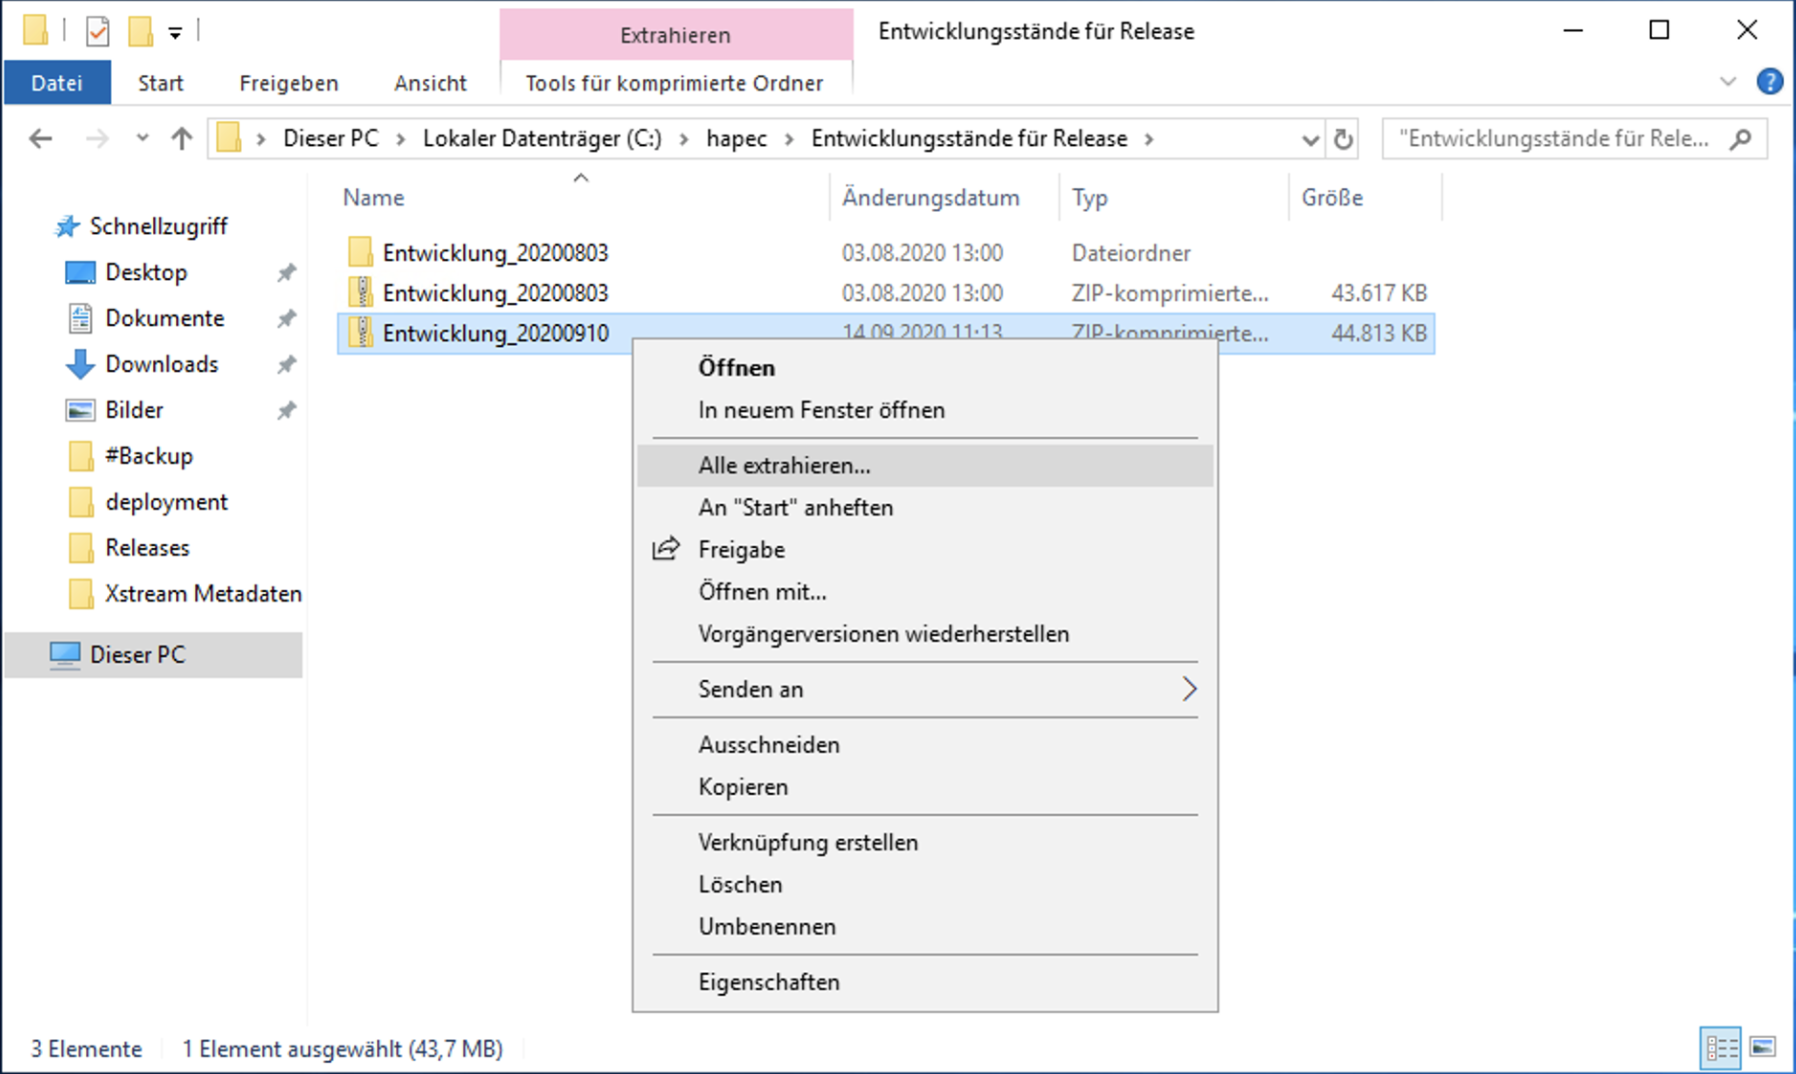The width and height of the screenshot is (1796, 1074).
Task: Expand the ribbon with chevron
Action: coord(1727,82)
